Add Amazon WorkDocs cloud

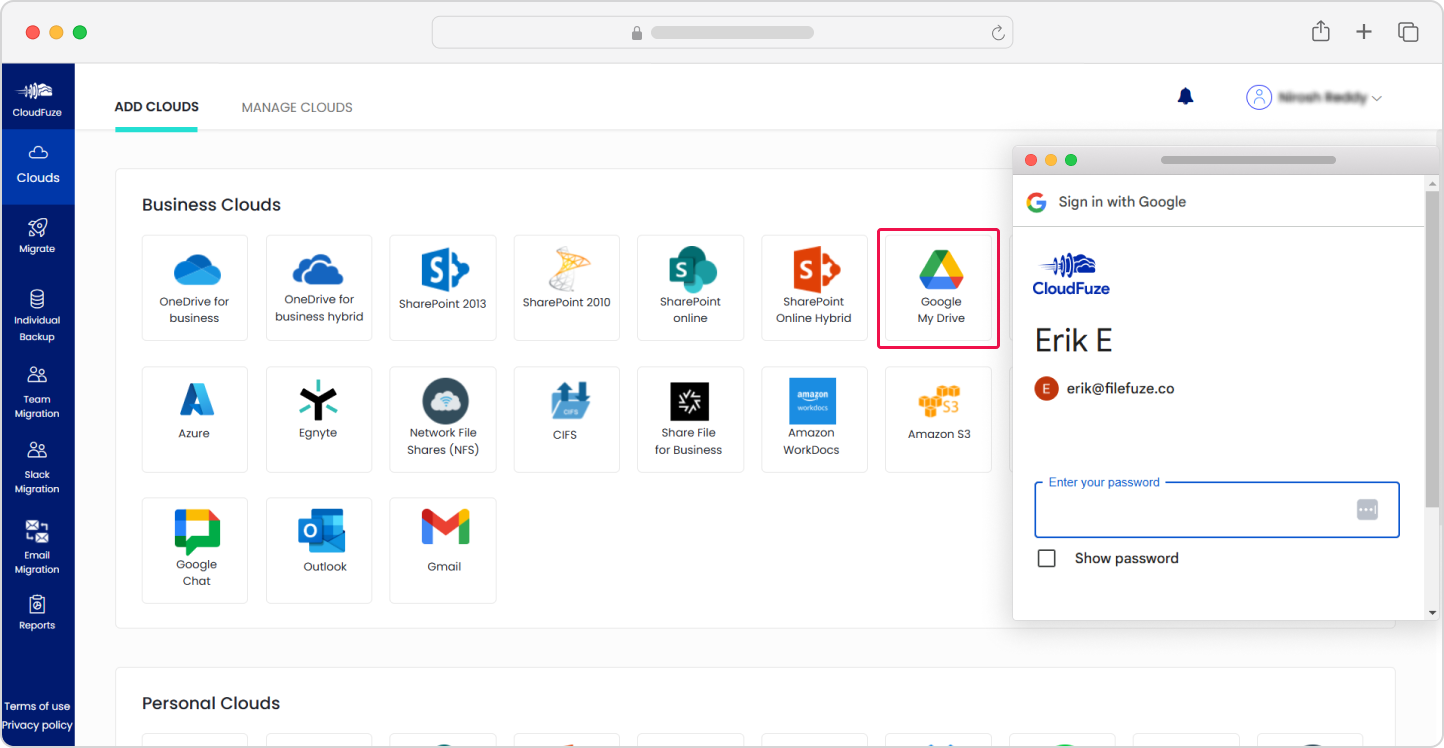coord(814,419)
